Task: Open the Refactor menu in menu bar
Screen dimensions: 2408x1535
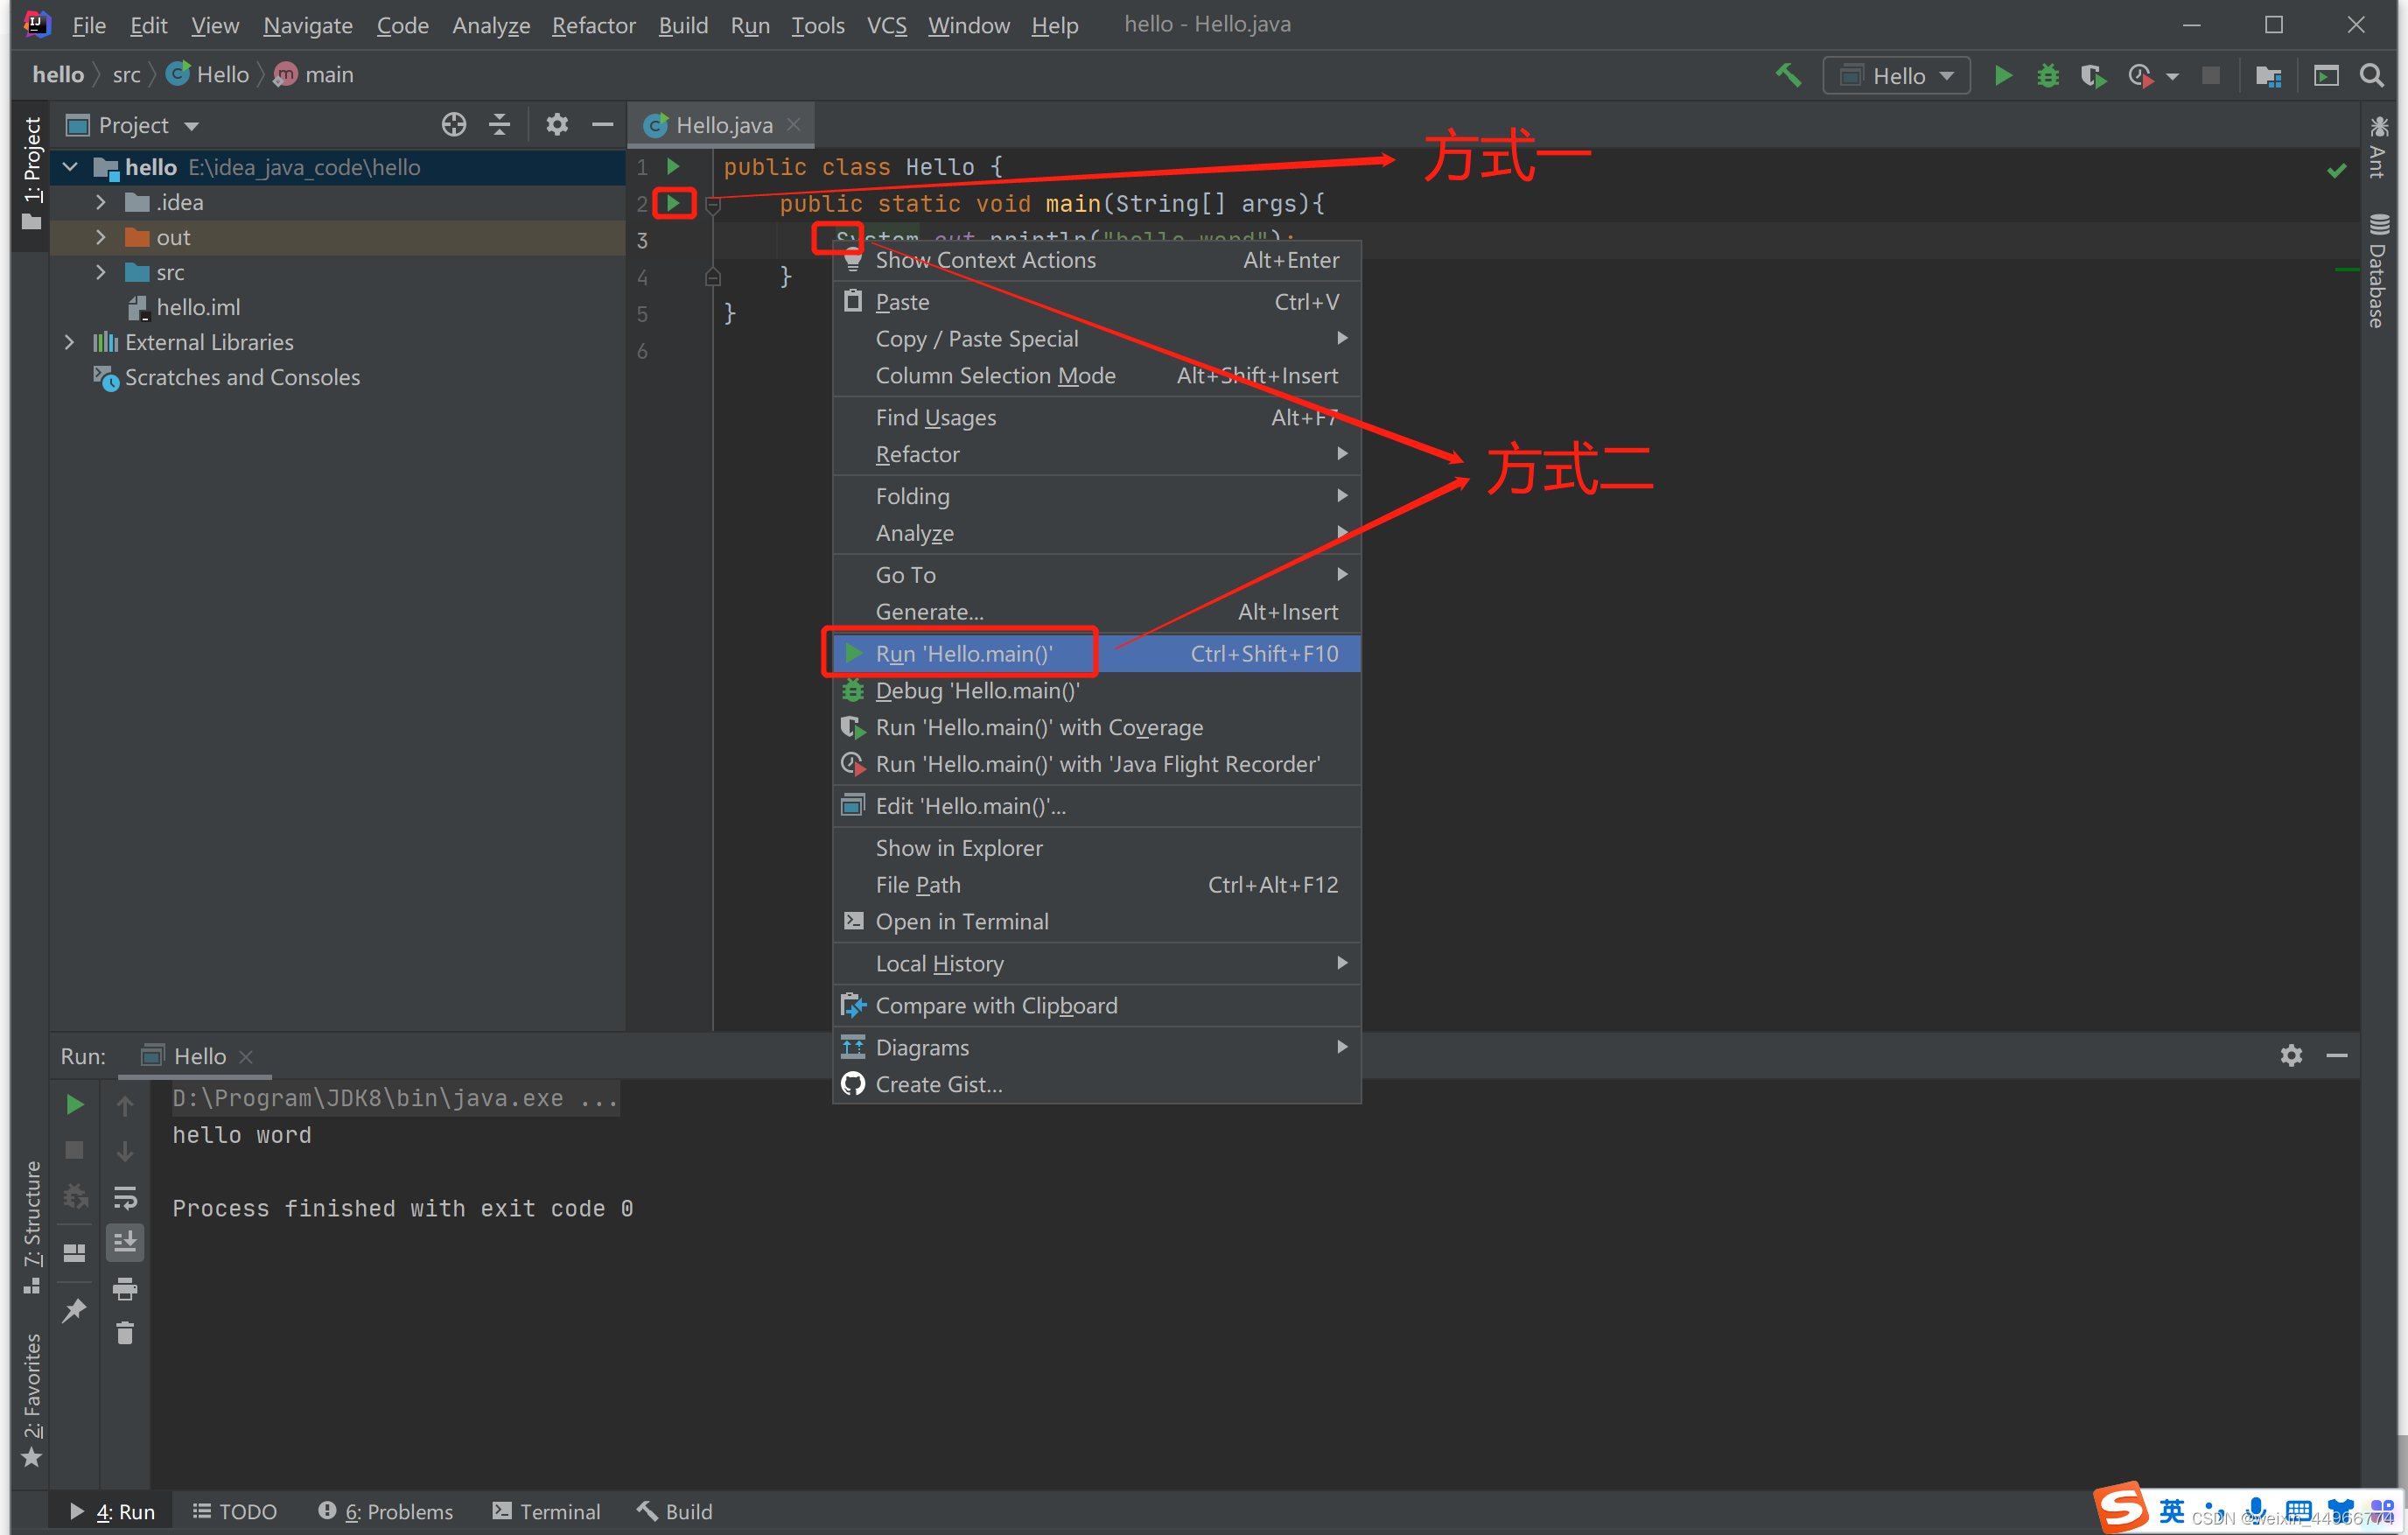Action: coord(593,25)
